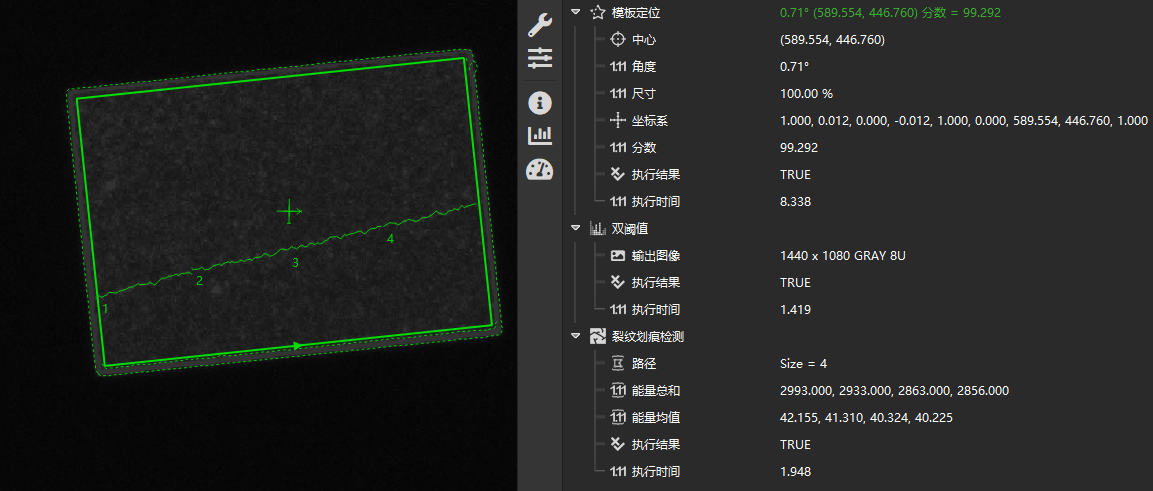1153x491 pixels.
Task: Select the 能量总和 row
Action: (656, 391)
